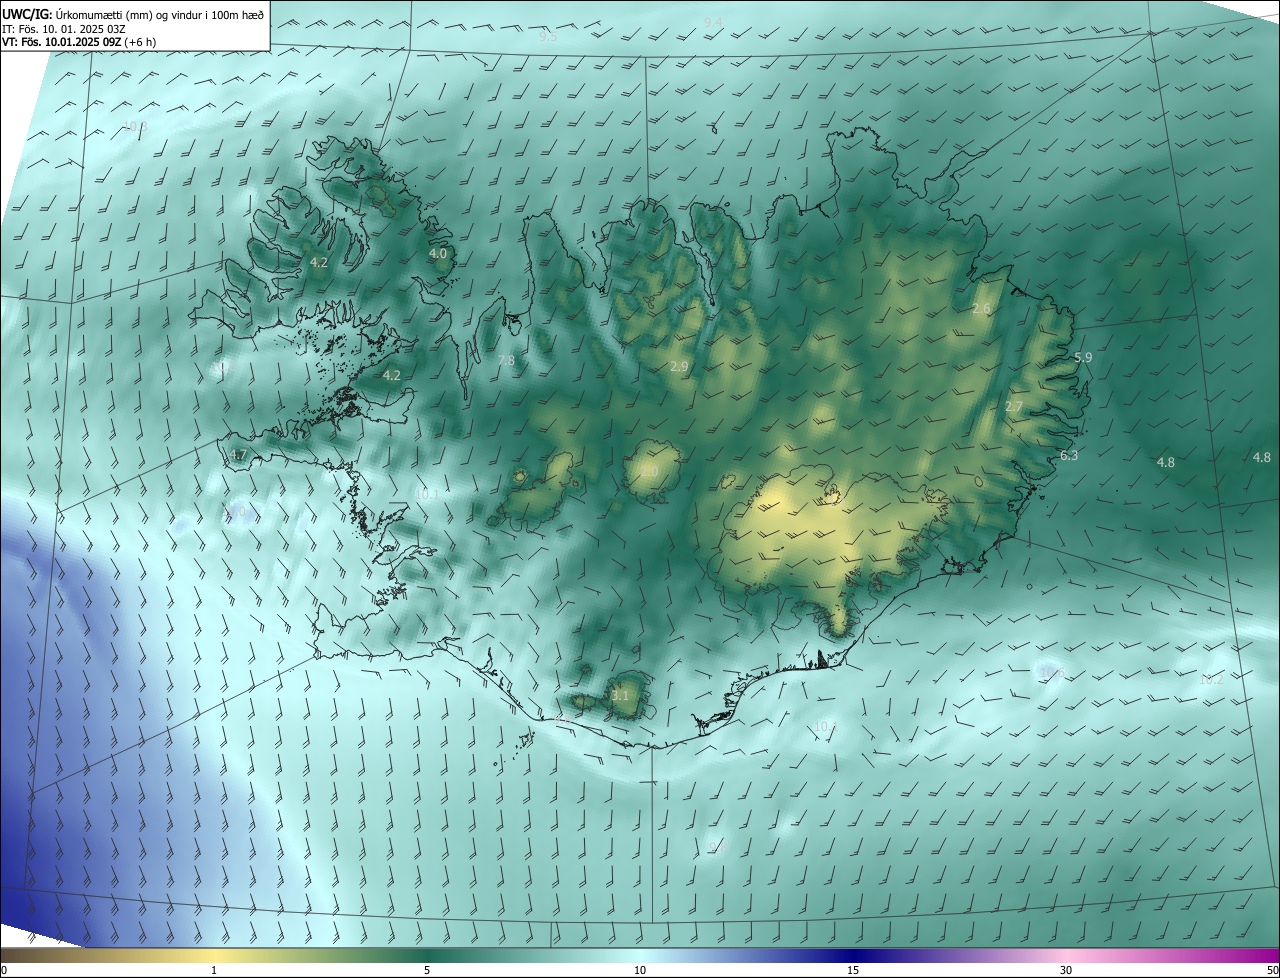Select the 2.9 value label

(679, 368)
